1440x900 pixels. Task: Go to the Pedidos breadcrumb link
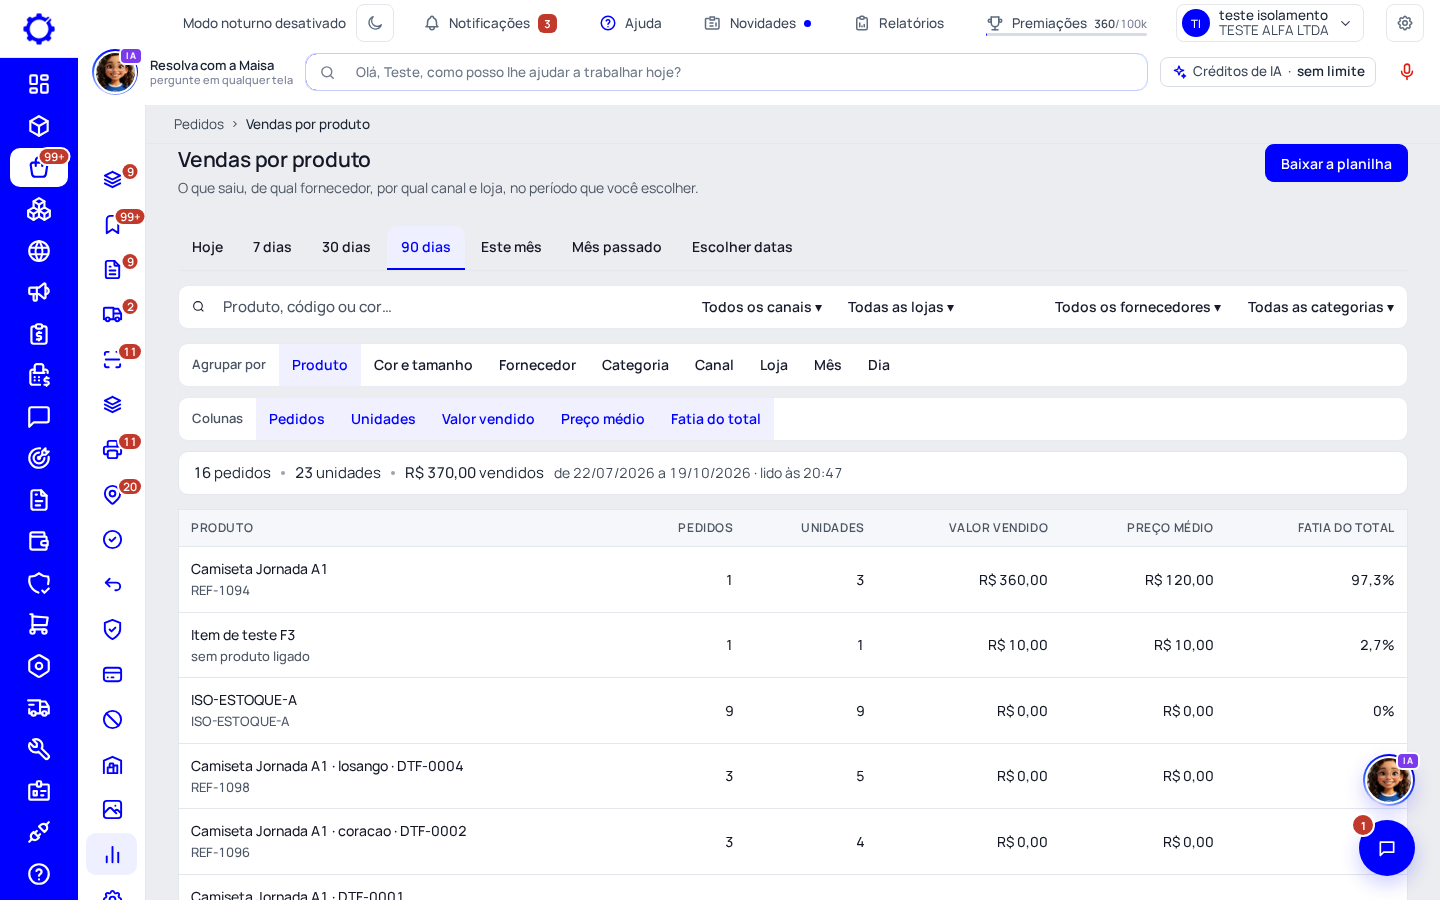pyautogui.click(x=199, y=124)
